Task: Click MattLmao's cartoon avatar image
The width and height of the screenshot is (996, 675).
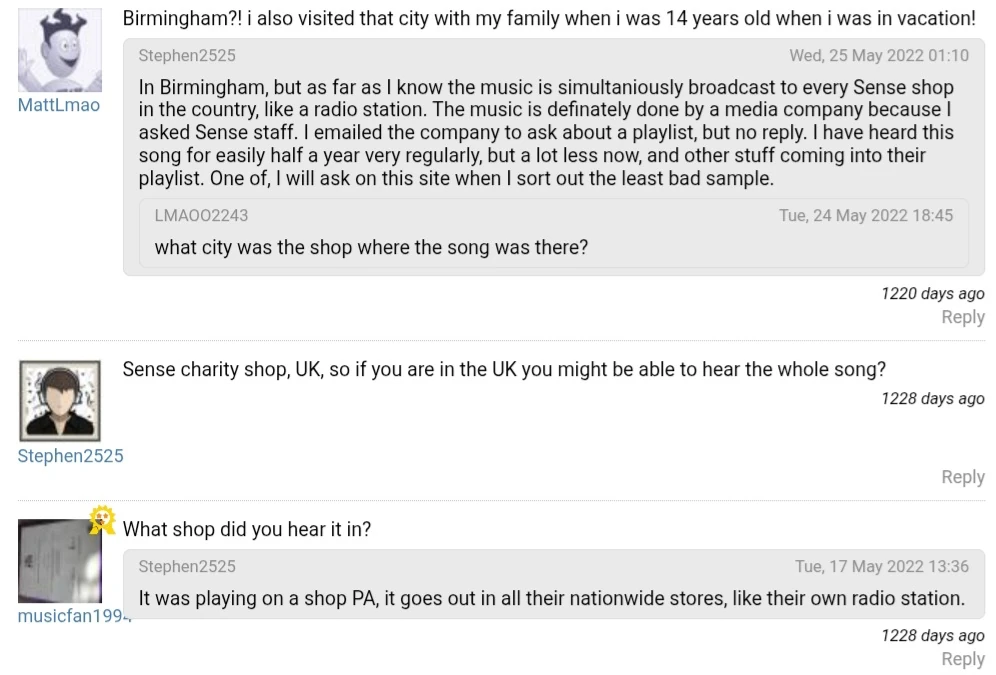Action: pos(60,50)
